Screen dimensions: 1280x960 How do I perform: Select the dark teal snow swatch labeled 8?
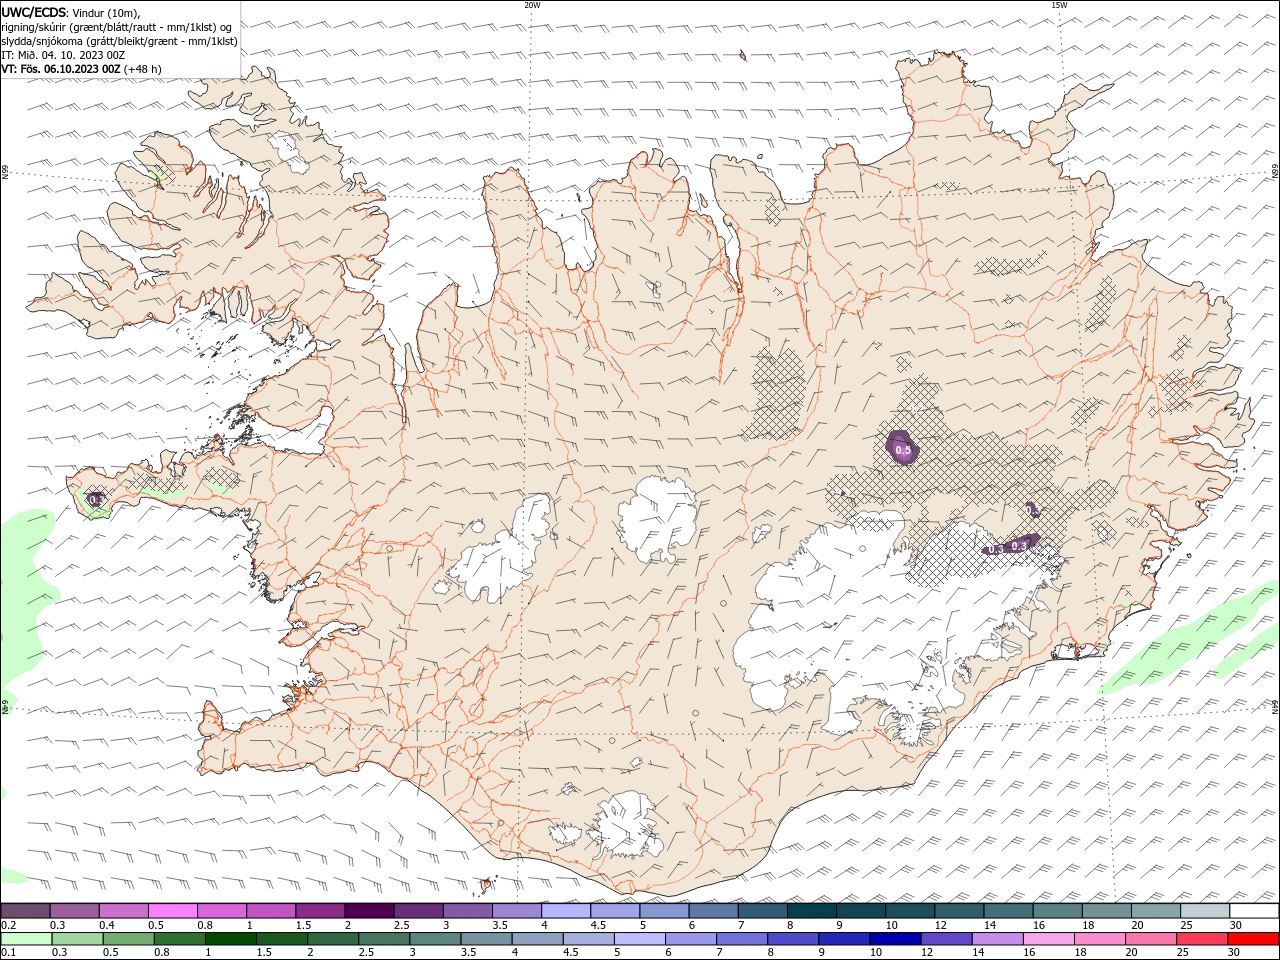(812, 911)
